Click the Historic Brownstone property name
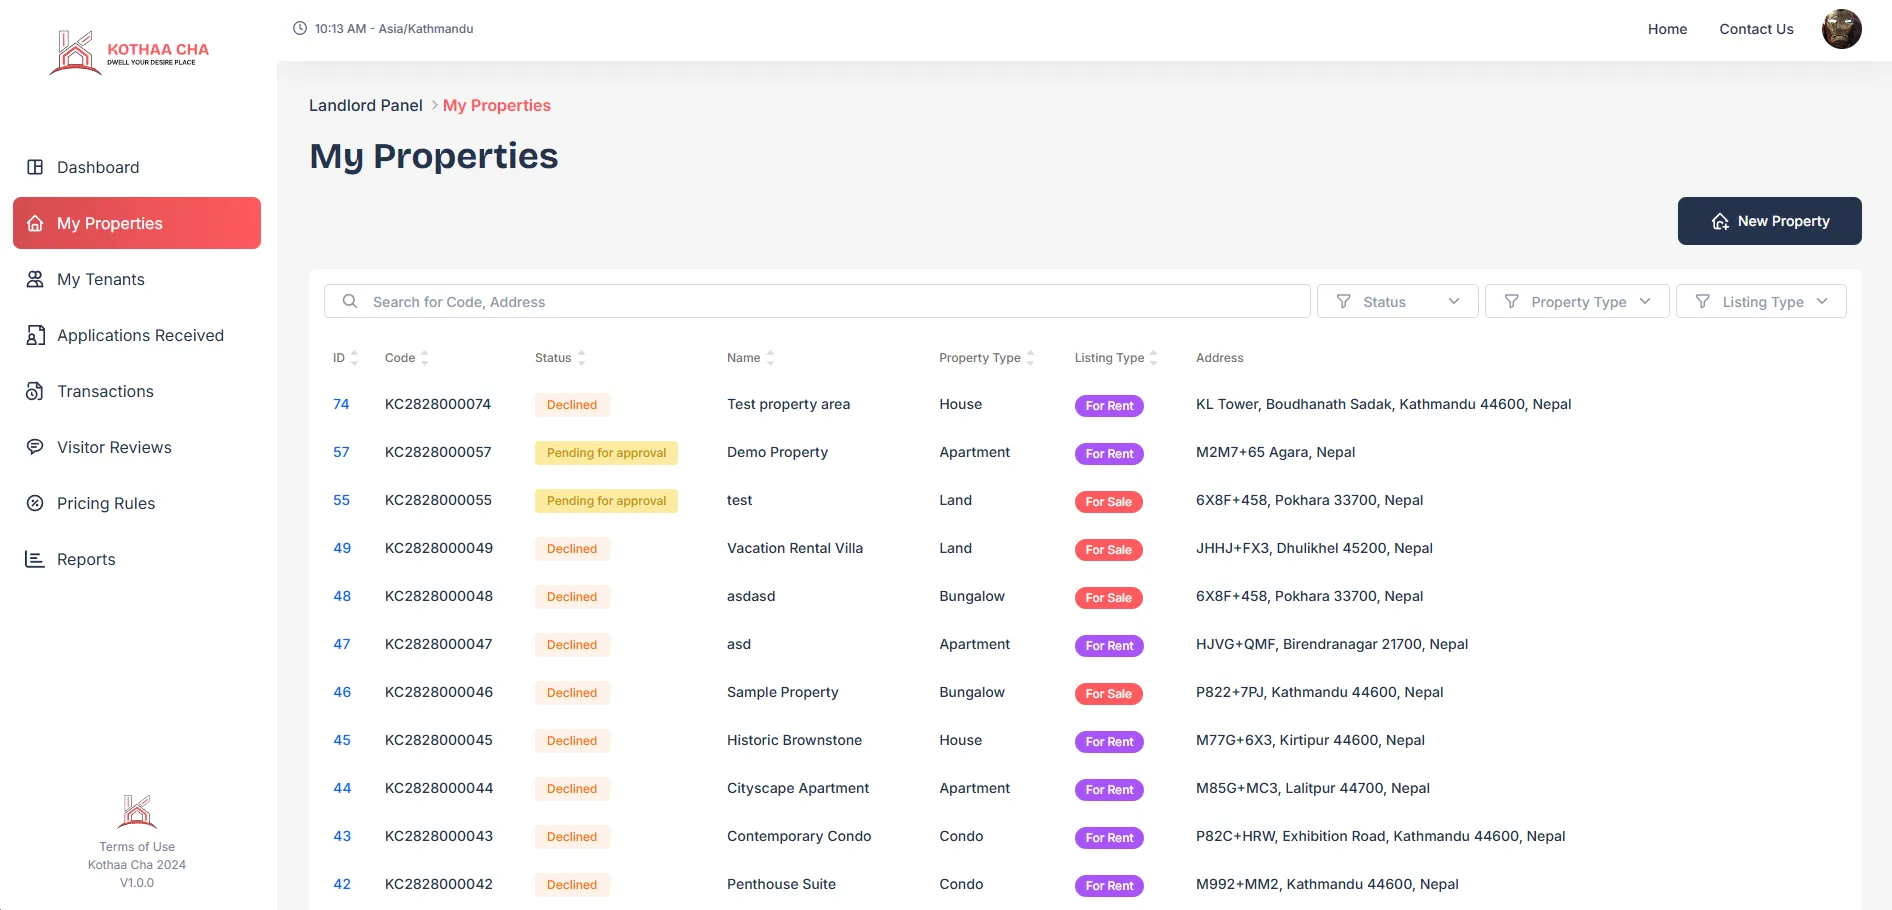1892x910 pixels. 794,740
